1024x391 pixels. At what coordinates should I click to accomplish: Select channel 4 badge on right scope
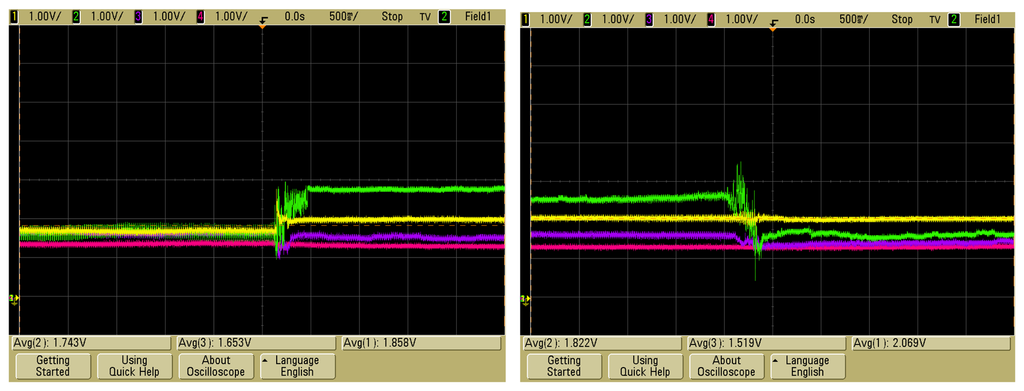pos(711,20)
